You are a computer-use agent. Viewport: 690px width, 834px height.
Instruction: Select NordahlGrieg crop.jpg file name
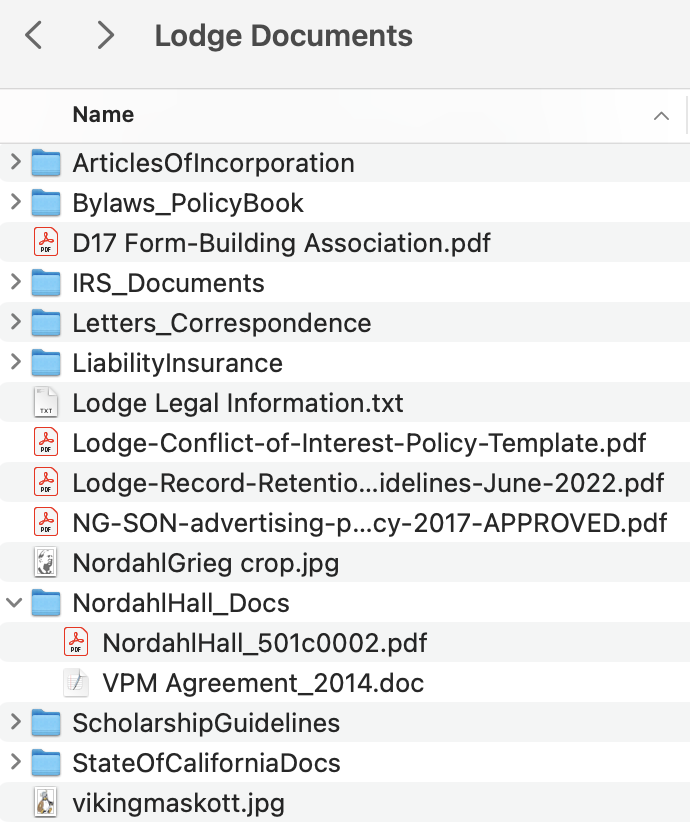pyautogui.click(x=206, y=563)
